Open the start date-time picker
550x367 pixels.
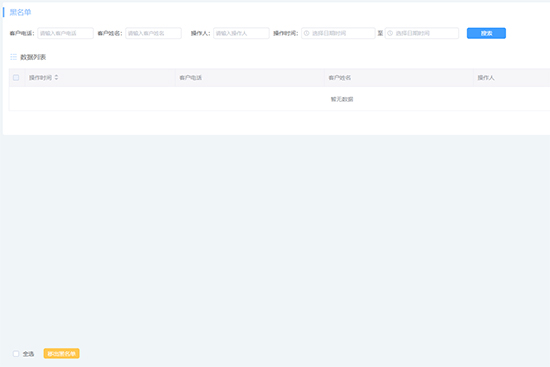338,33
